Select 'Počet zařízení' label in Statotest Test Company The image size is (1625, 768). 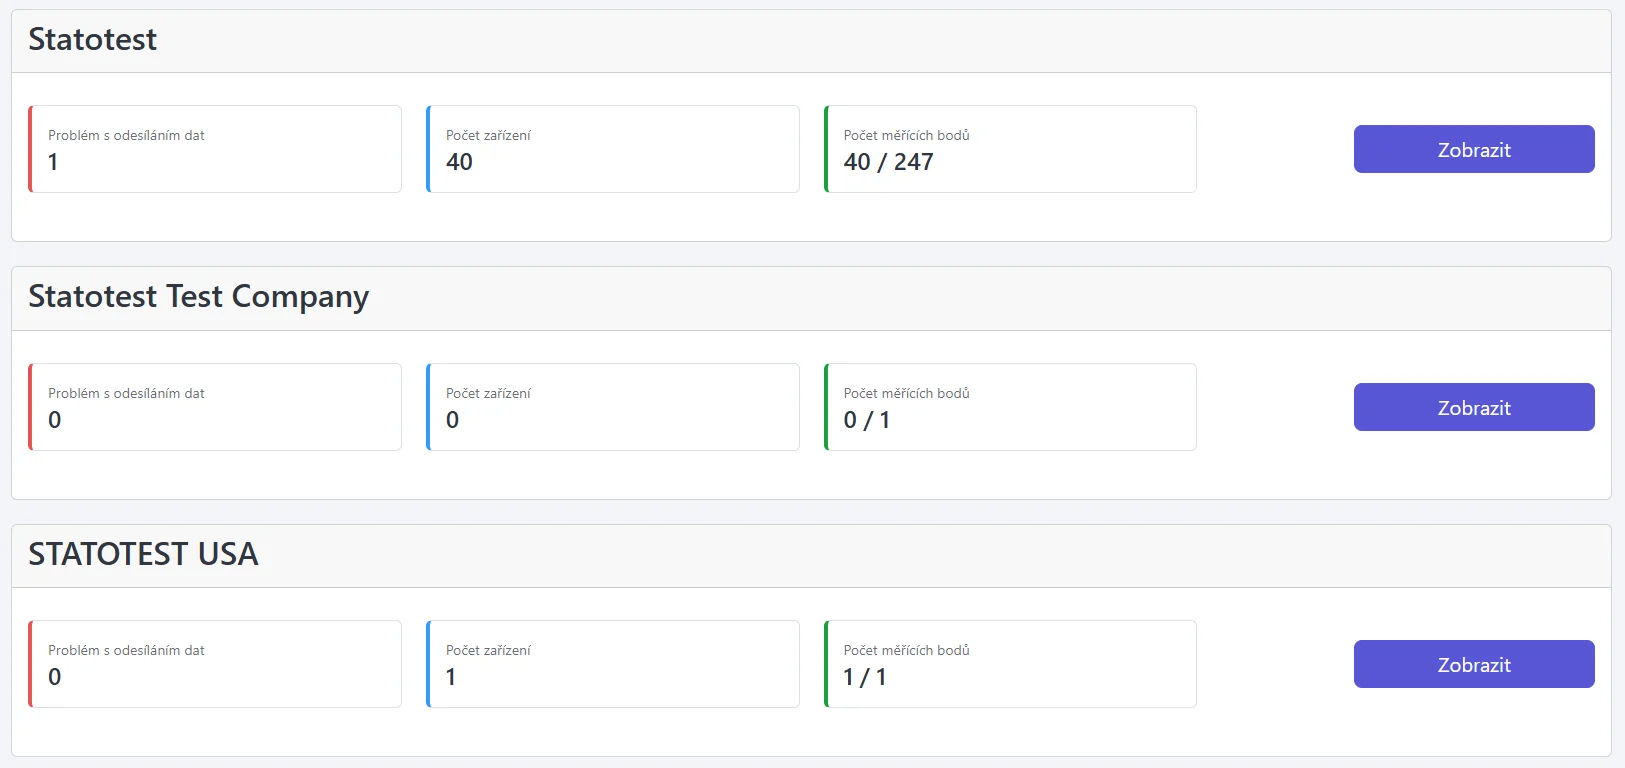[x=488, y=393]
